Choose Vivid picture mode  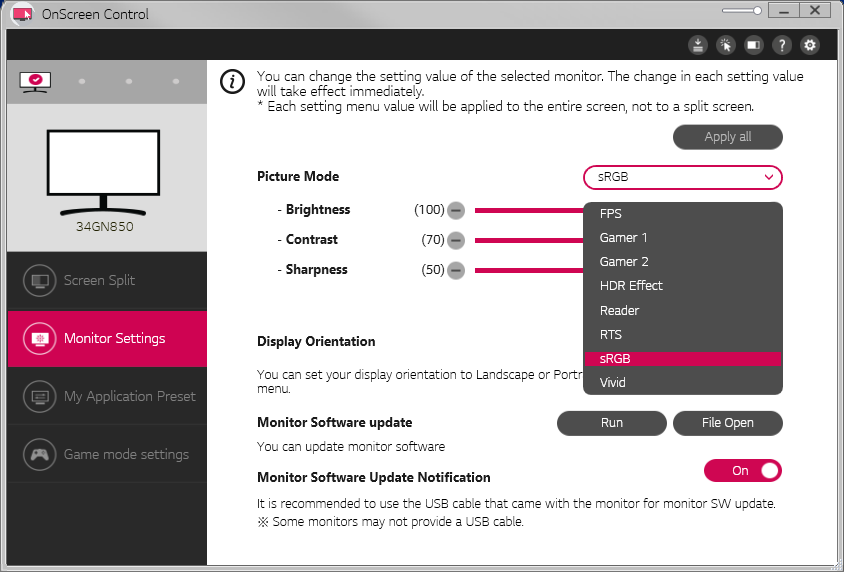(x=683, y=383)
